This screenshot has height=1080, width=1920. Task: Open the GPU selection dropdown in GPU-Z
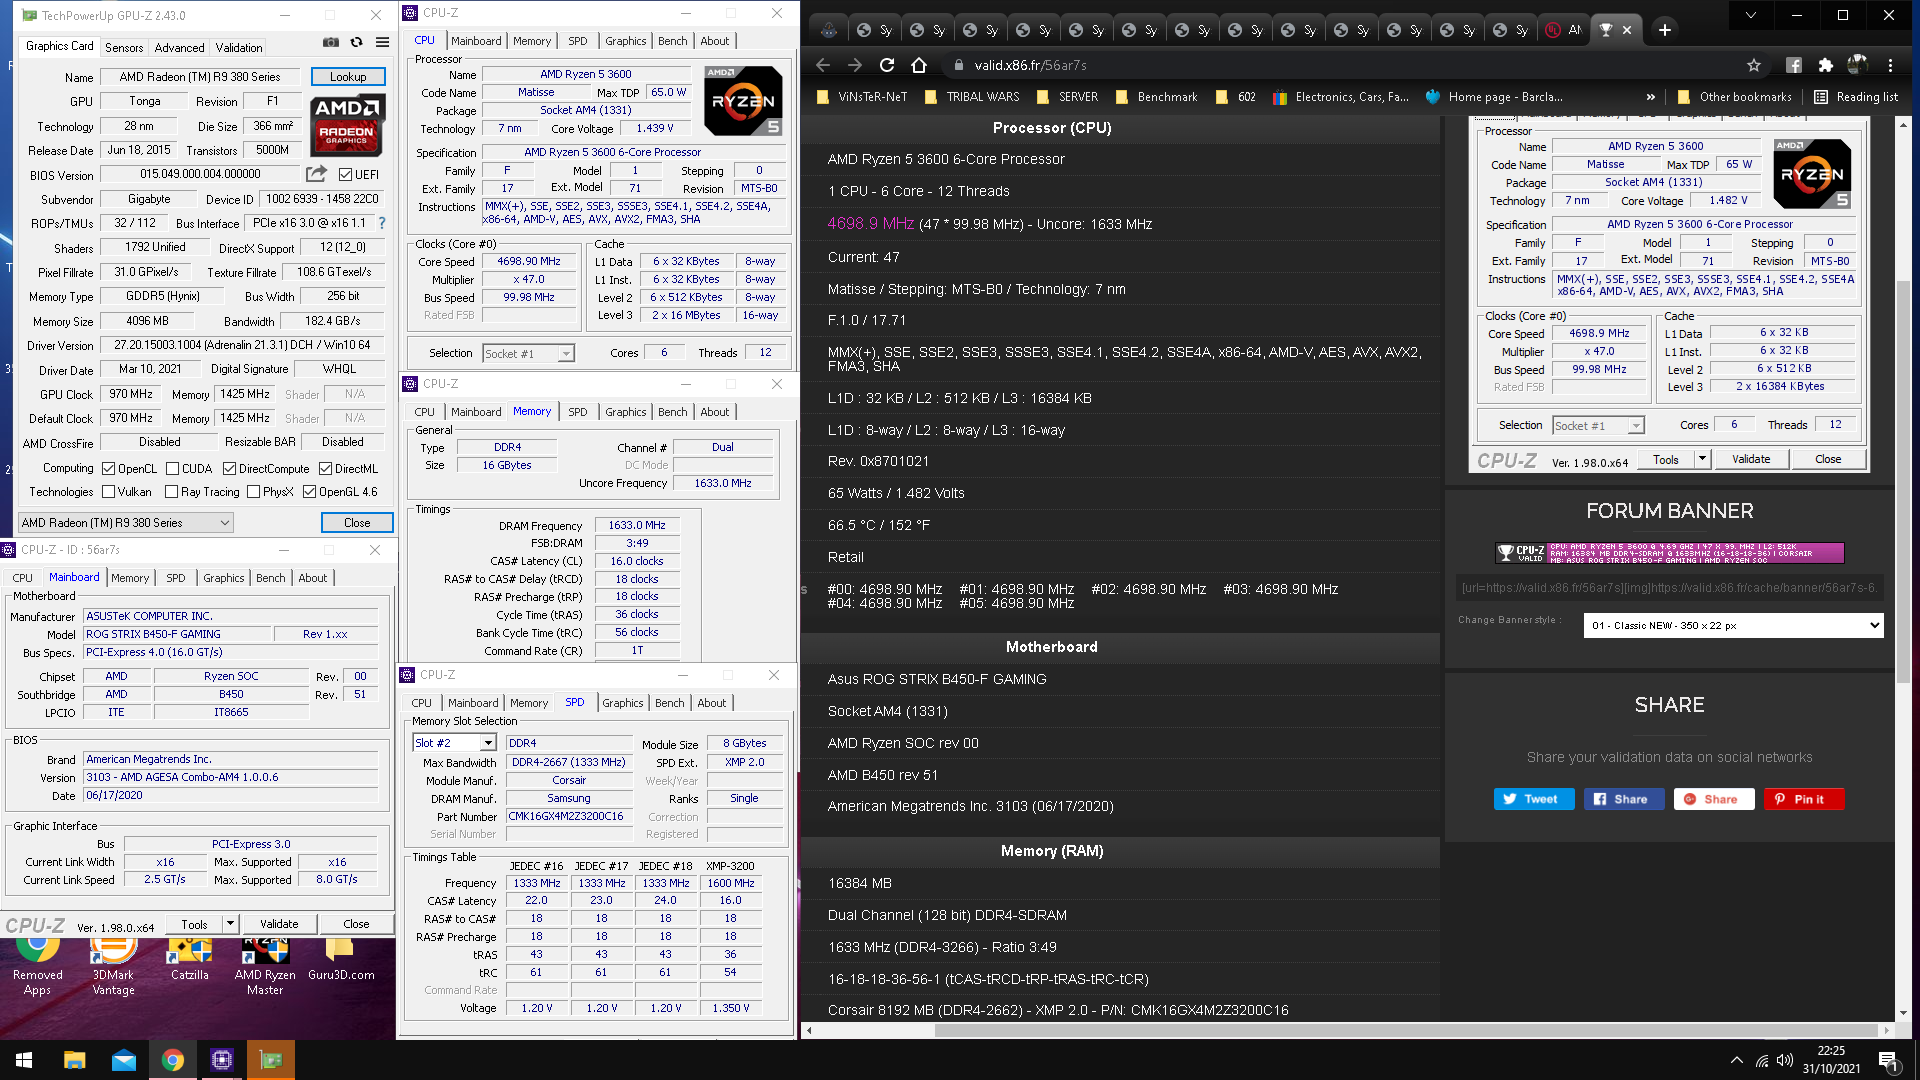[x=126, y=522]
